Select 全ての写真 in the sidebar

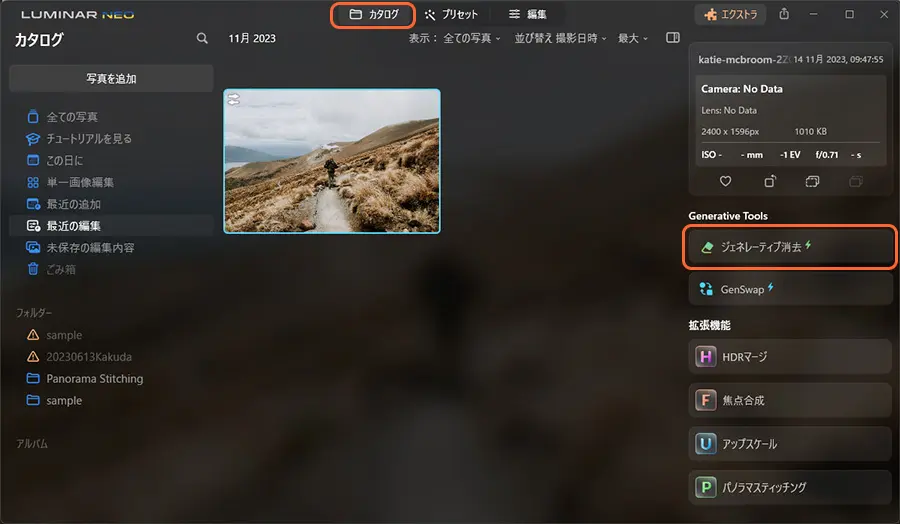(x=111, y=117)
